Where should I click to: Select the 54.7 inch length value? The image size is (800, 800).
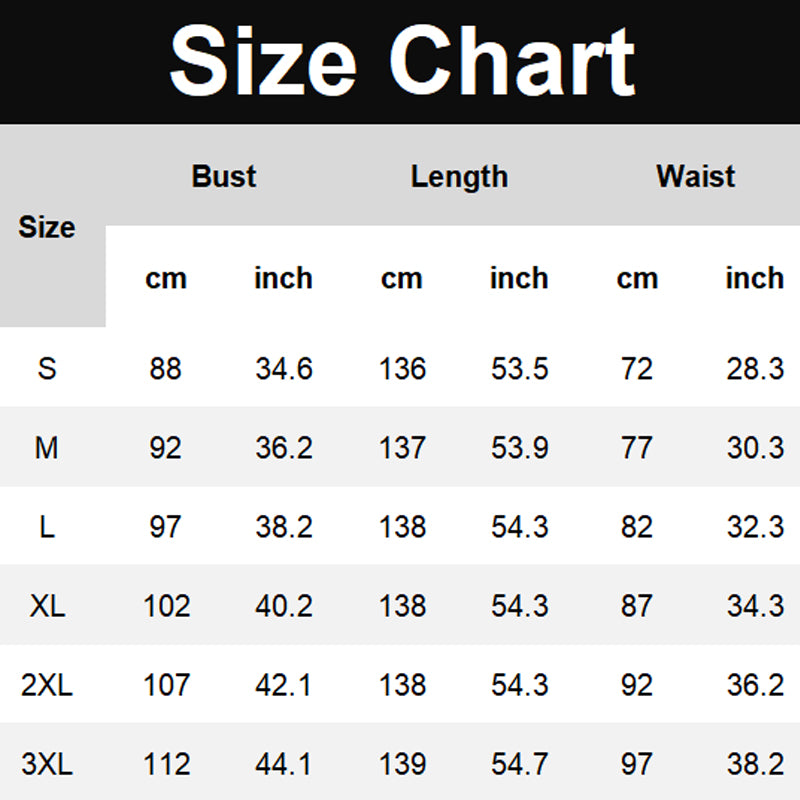point(519,764)
